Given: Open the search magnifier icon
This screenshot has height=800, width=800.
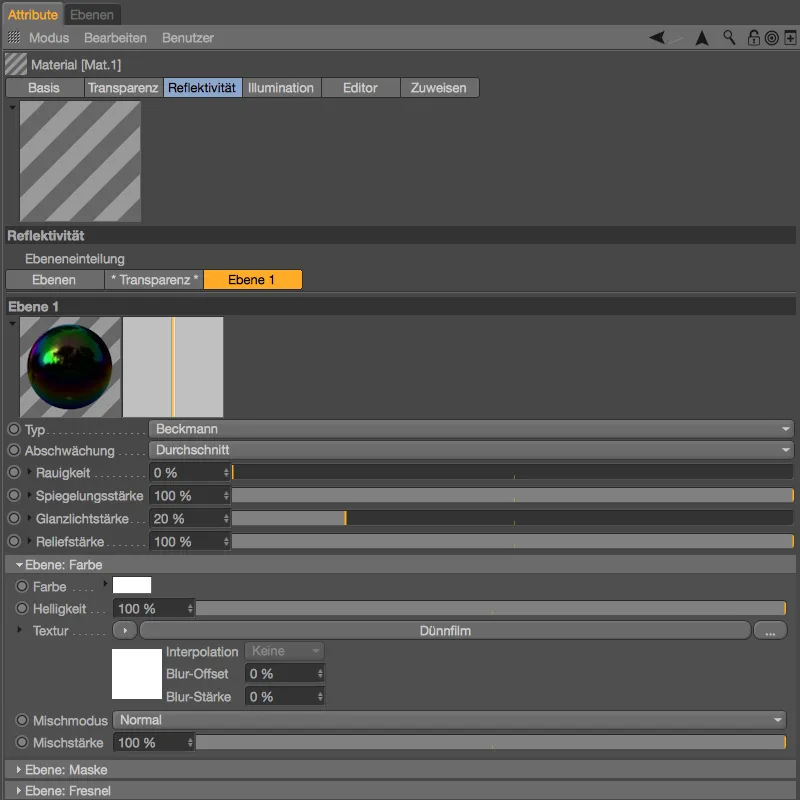Looking at the screenshot, I should 729,37.
